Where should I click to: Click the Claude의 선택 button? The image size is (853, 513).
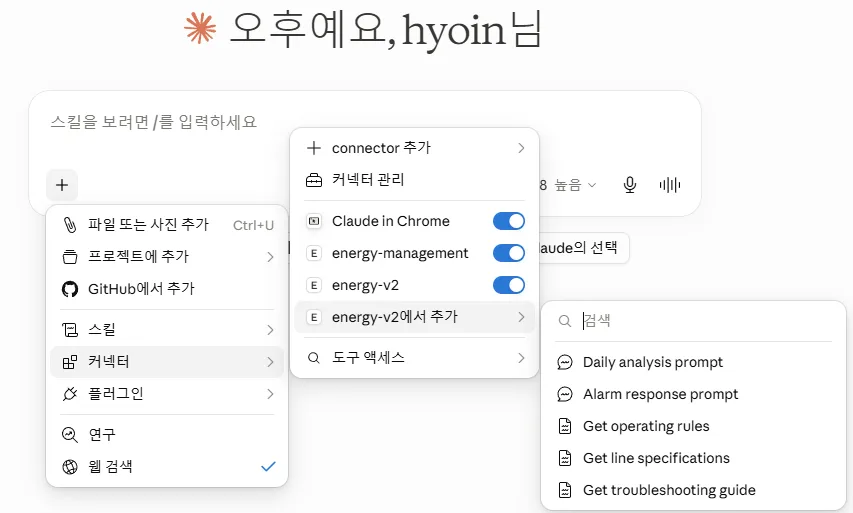pyautogui.click(x=582, y=248)
